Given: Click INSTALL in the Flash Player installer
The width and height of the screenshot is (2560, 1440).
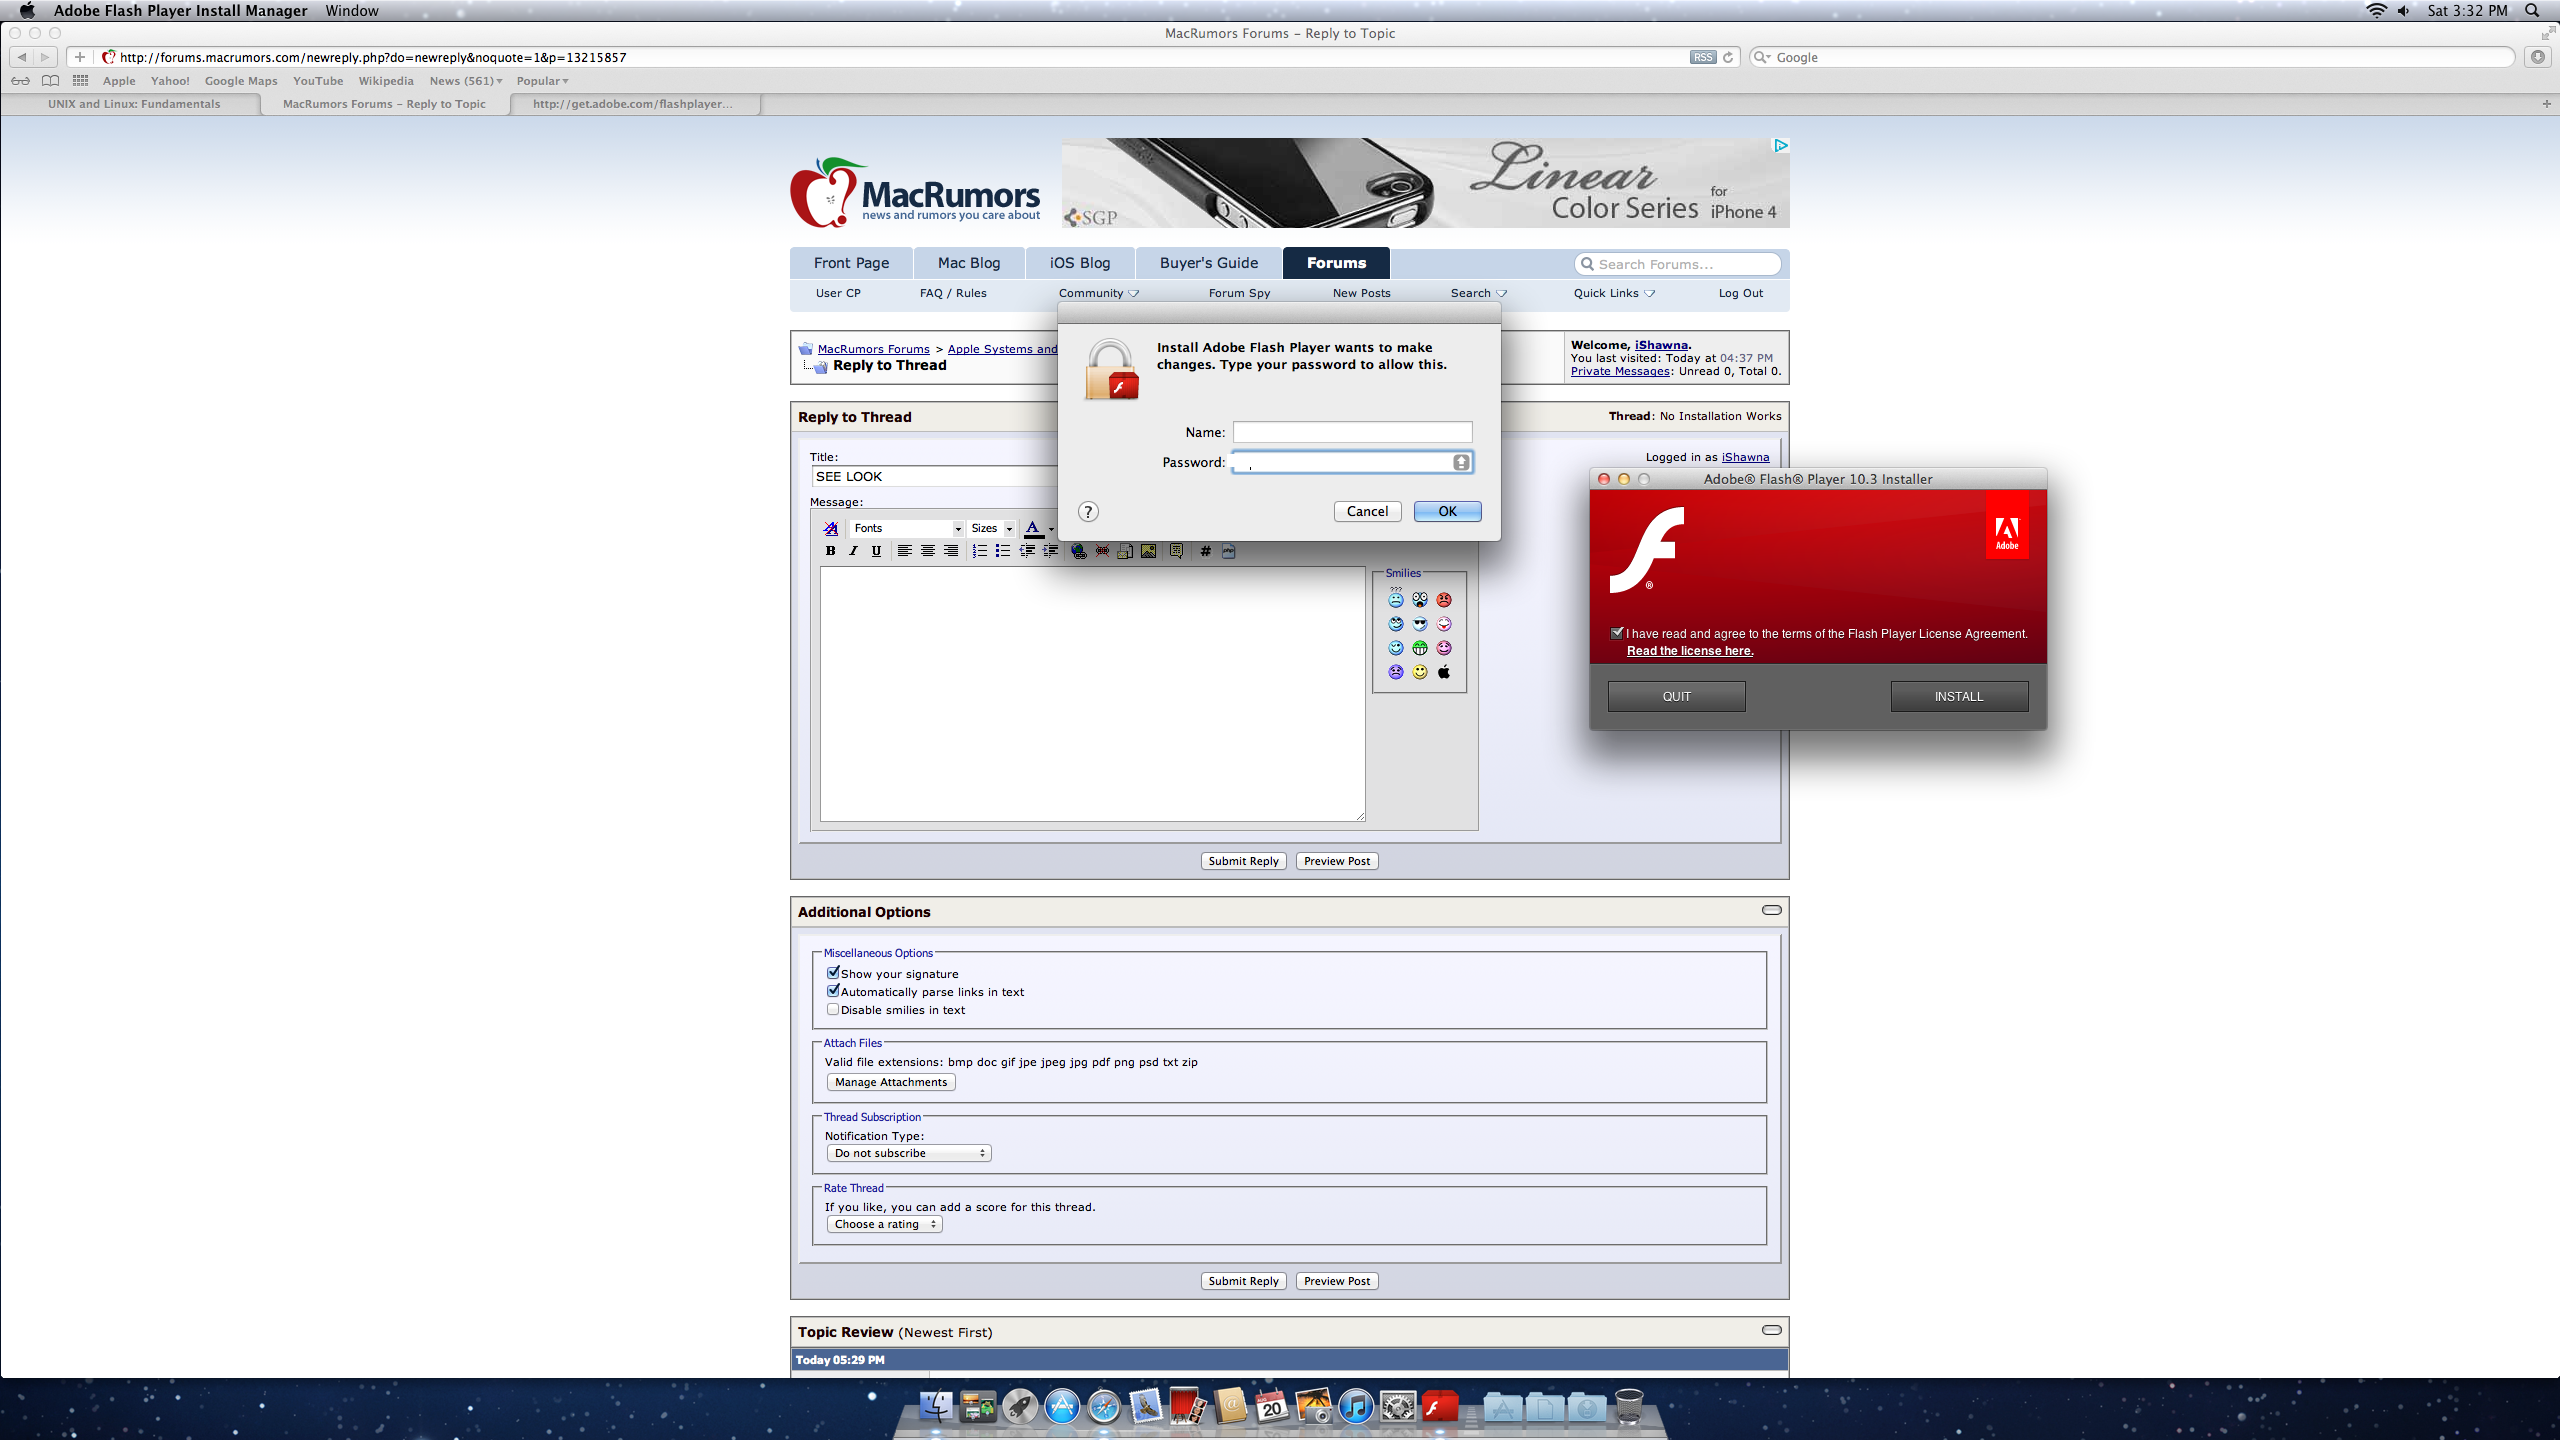Looking at the screenshot, I should point(1959,697).
